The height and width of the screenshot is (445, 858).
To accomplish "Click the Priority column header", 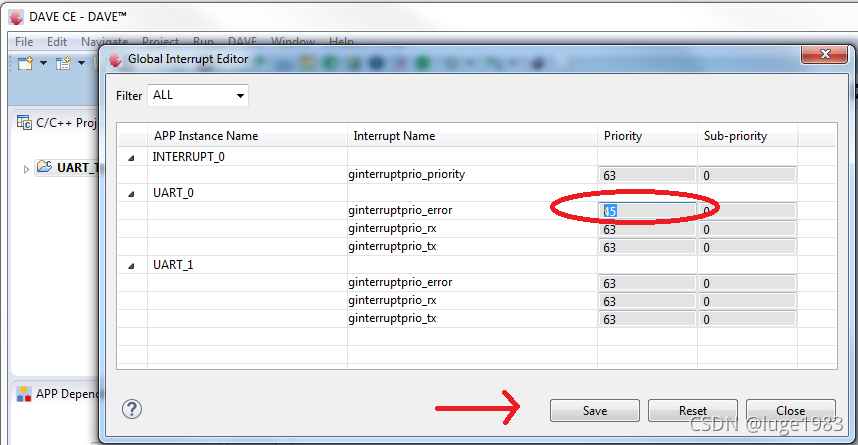I will [x=647, y=136].
